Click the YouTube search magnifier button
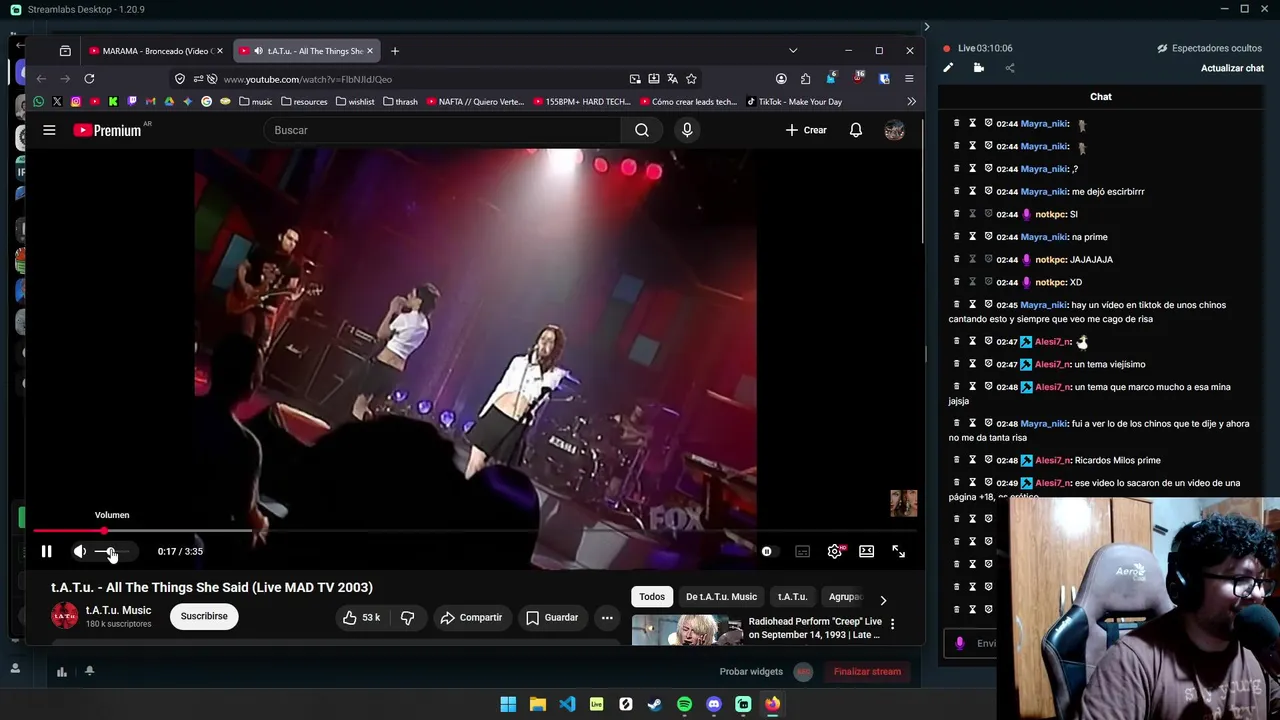1280x720 pixels. point(642,130)
